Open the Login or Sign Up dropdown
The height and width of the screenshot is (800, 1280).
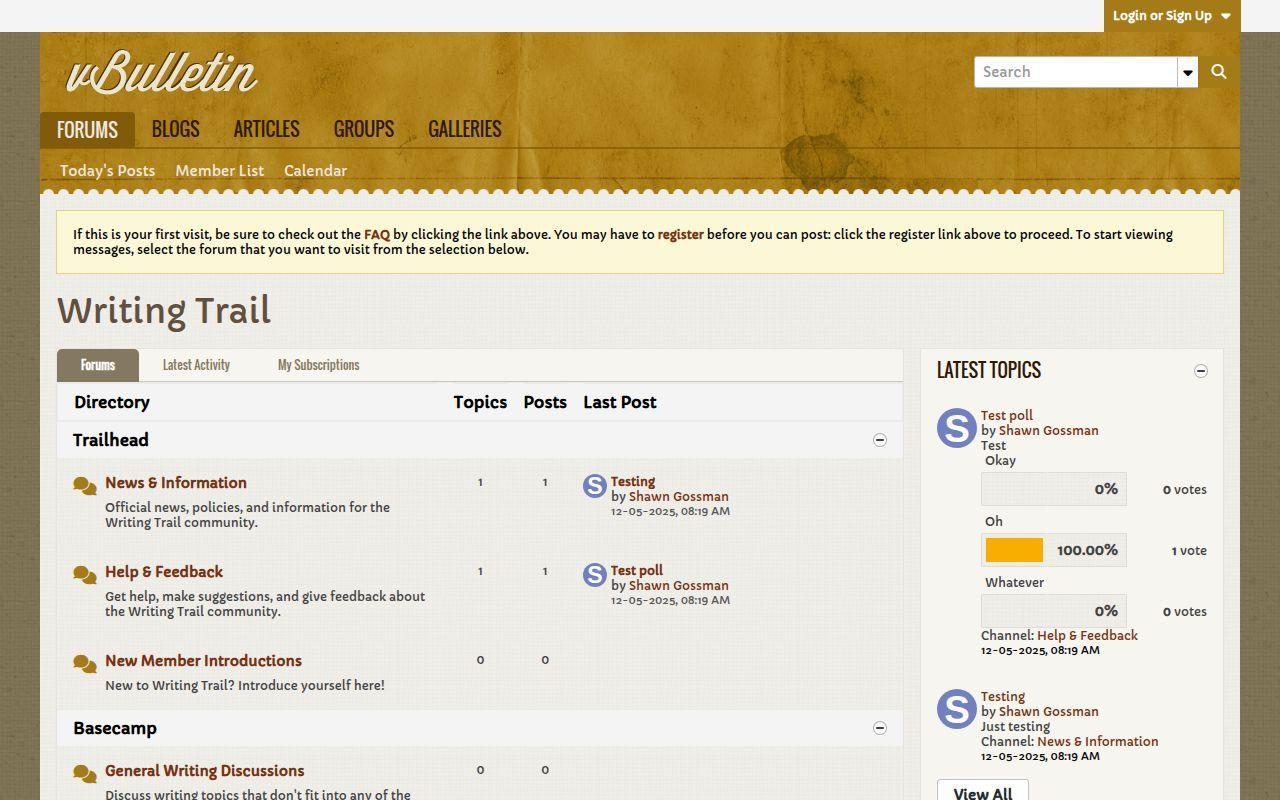pyautogui.click(x=1171, y=16)
